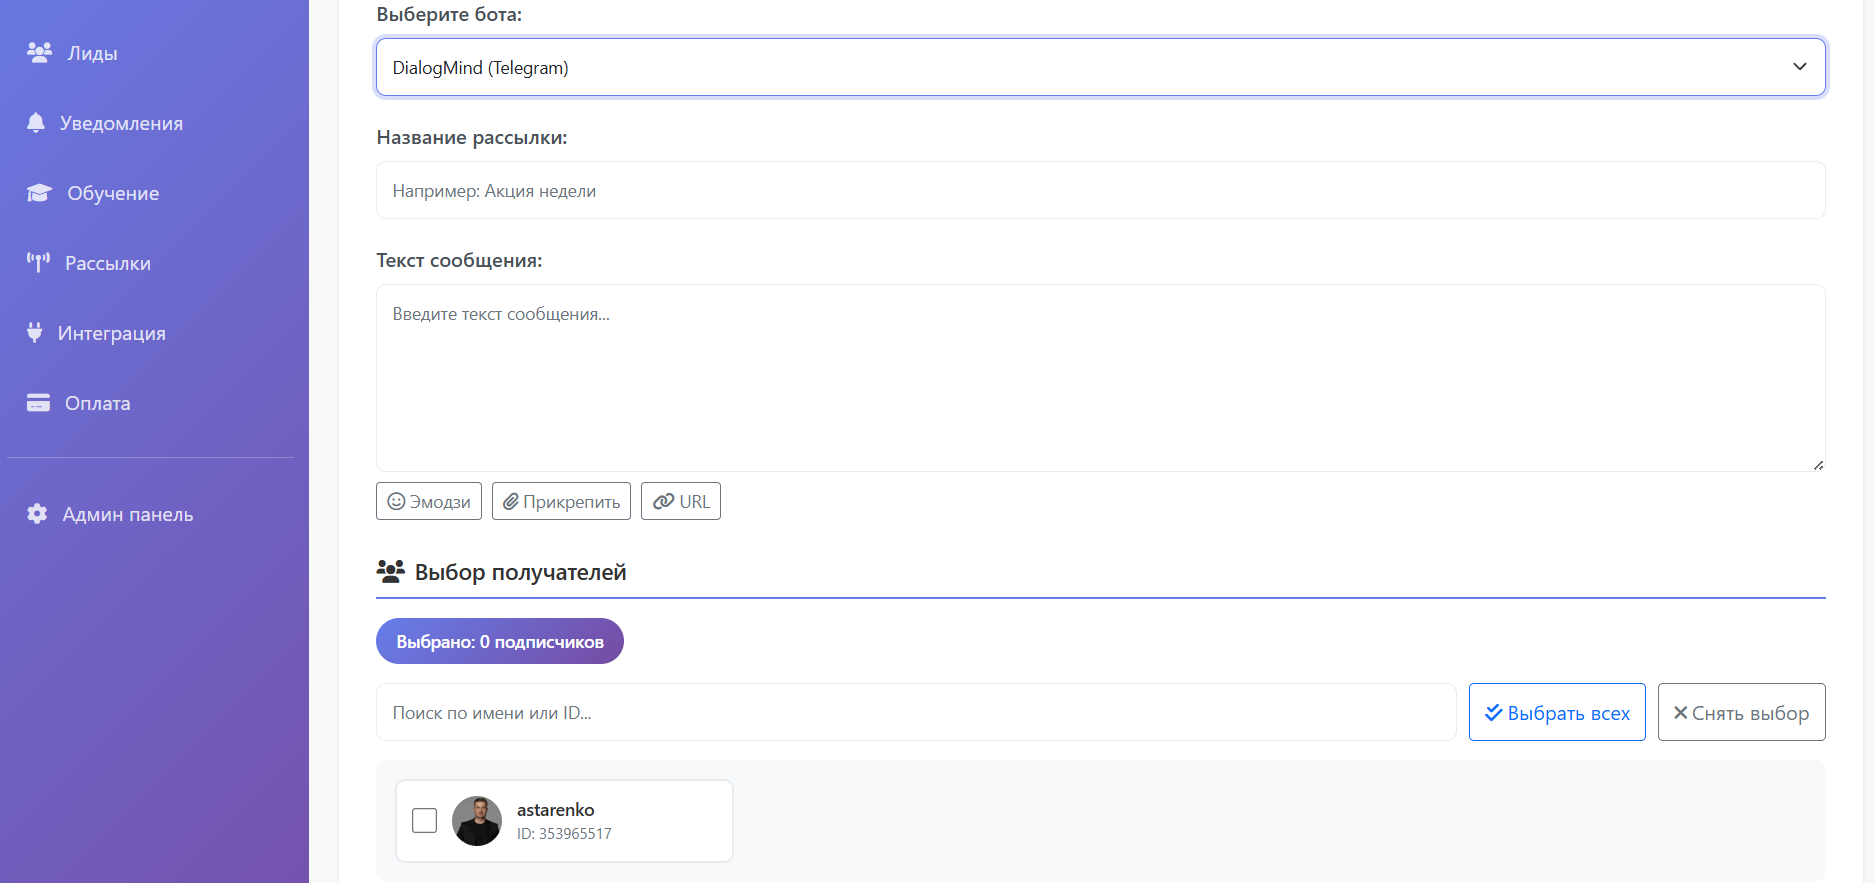
Task: Expand the bot selection dropdown
Action: 1100,67
